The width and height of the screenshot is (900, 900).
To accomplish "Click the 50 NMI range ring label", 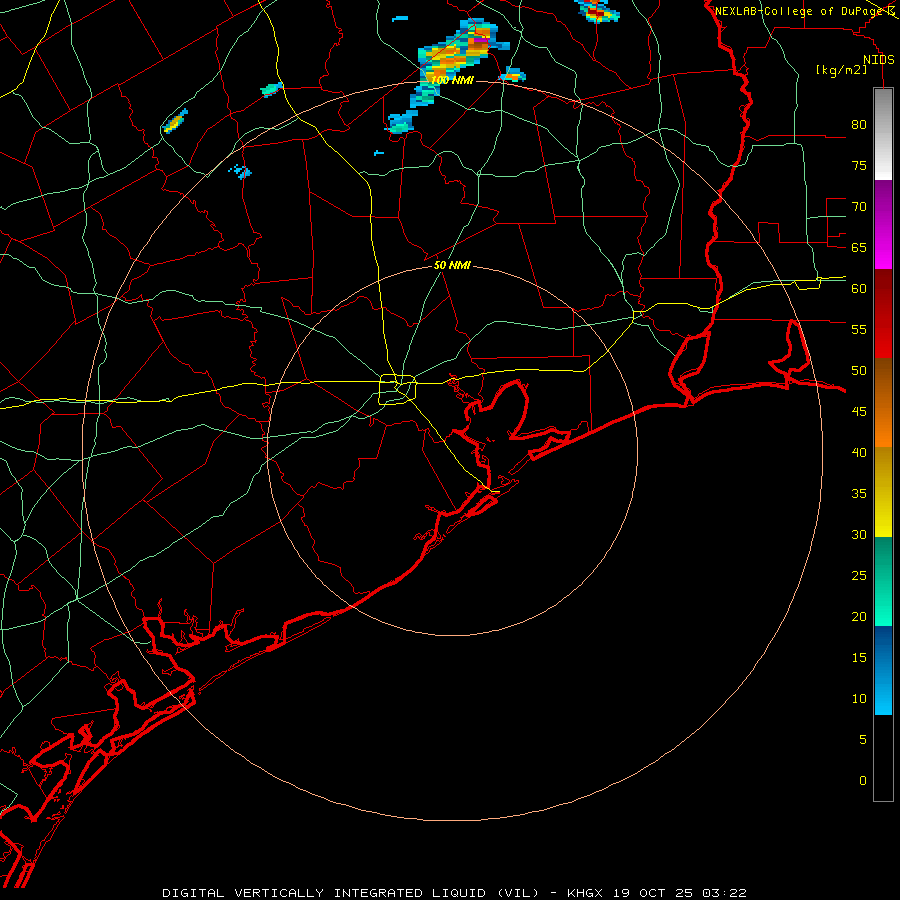I will (452, 265).
